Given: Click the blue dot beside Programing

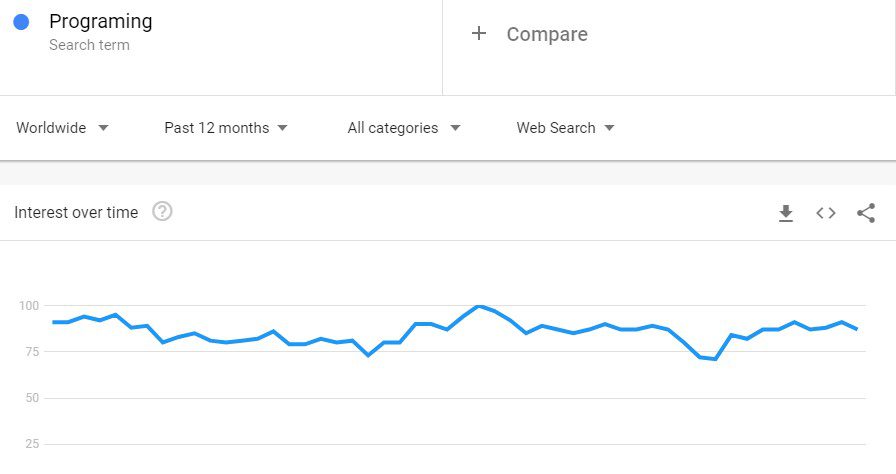Looking at the screenshot, I should 21,22.
